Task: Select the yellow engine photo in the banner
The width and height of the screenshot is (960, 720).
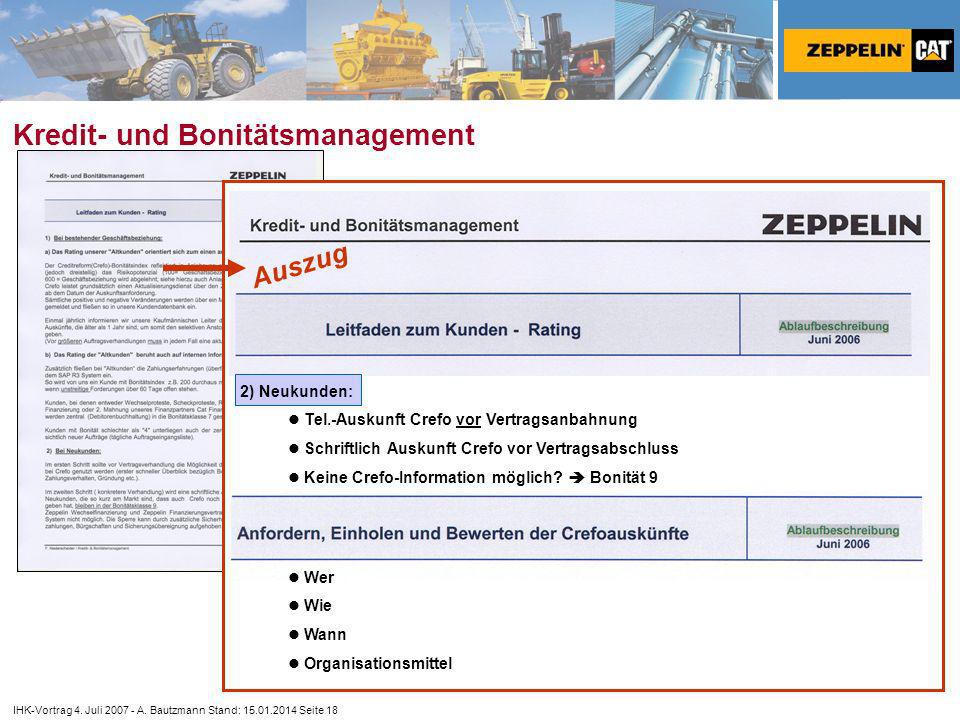Action: [378, 50]
